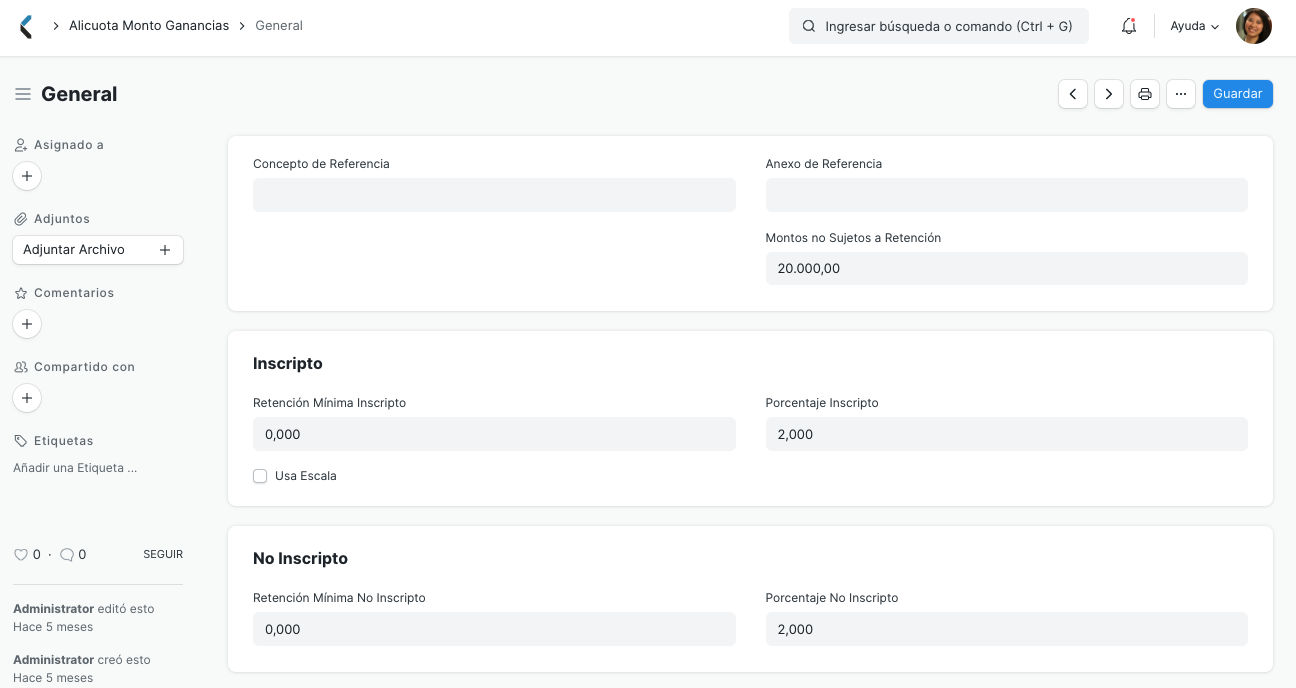
Task: Click the General breadcrumb
Action: click(x=279, y=26)
